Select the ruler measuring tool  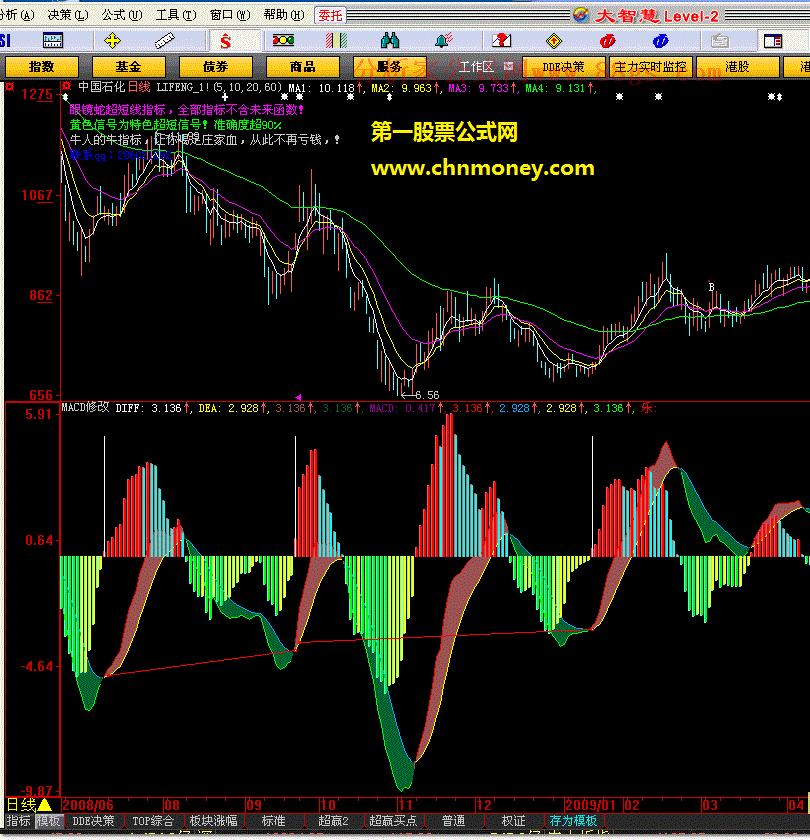click(x=165, y=41)
